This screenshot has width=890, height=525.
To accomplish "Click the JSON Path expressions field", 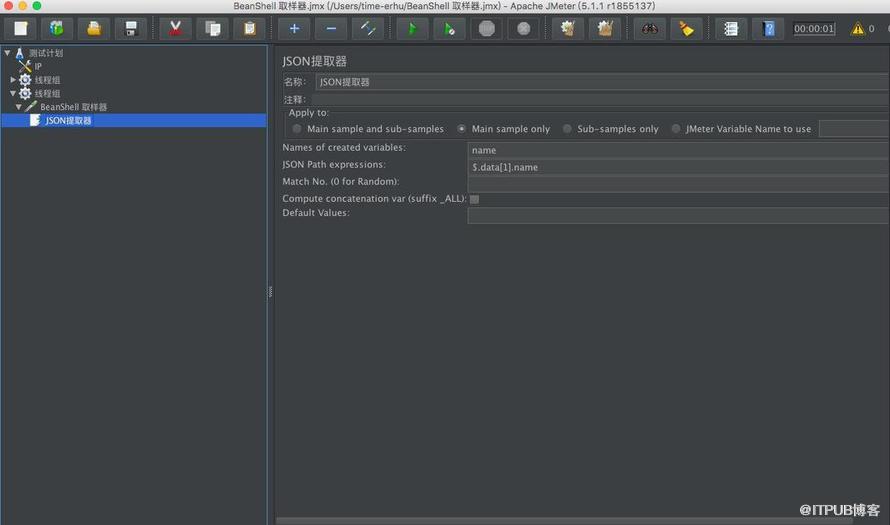I will point(678,167).
